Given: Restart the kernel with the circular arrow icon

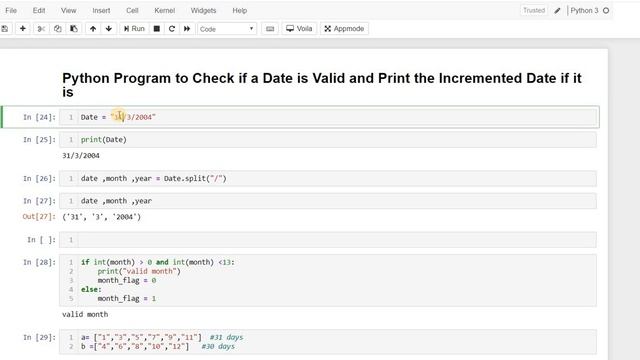Looking at the screenshot, I should click(172, 29).
